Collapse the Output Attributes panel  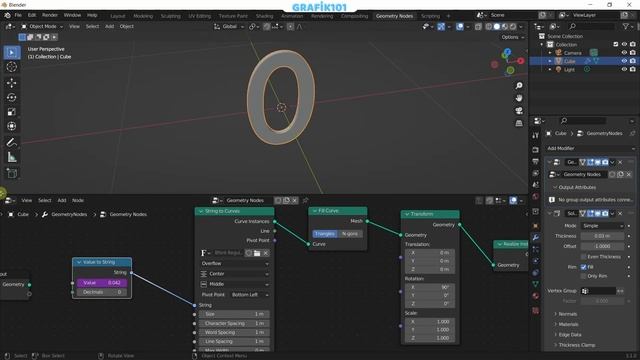555,187
